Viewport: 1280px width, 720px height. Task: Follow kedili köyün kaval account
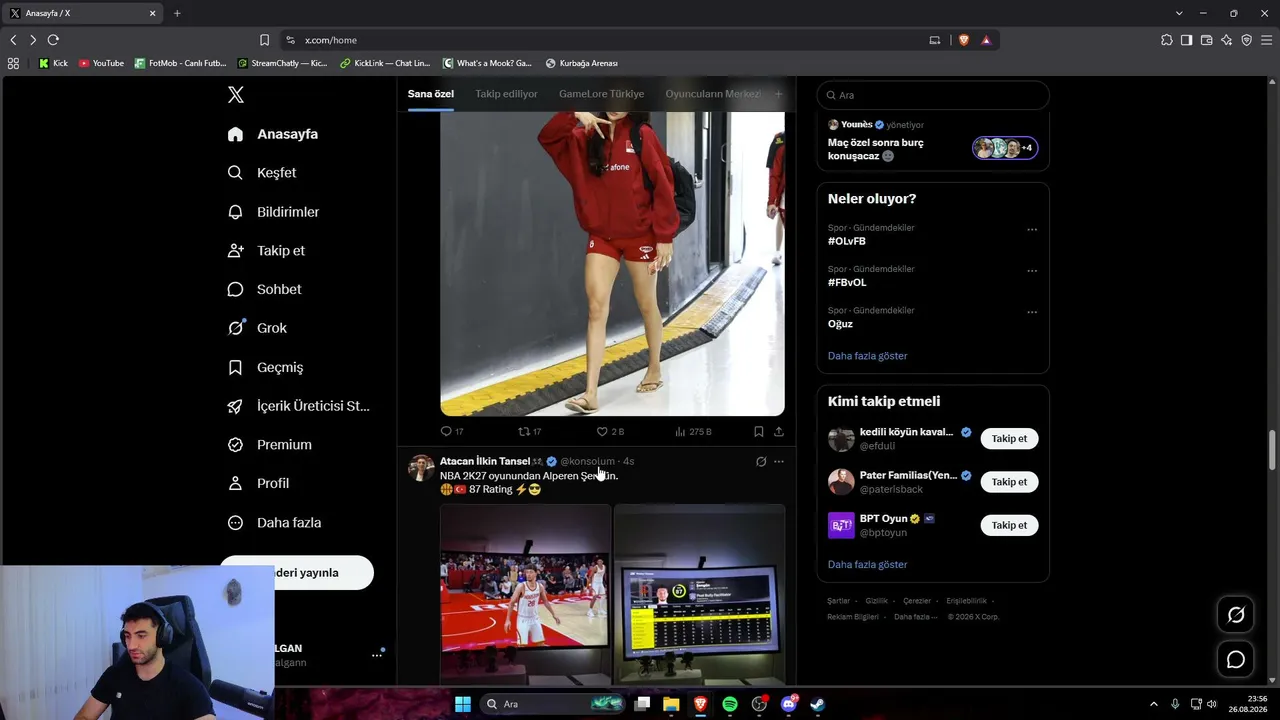click(1009, 439)
